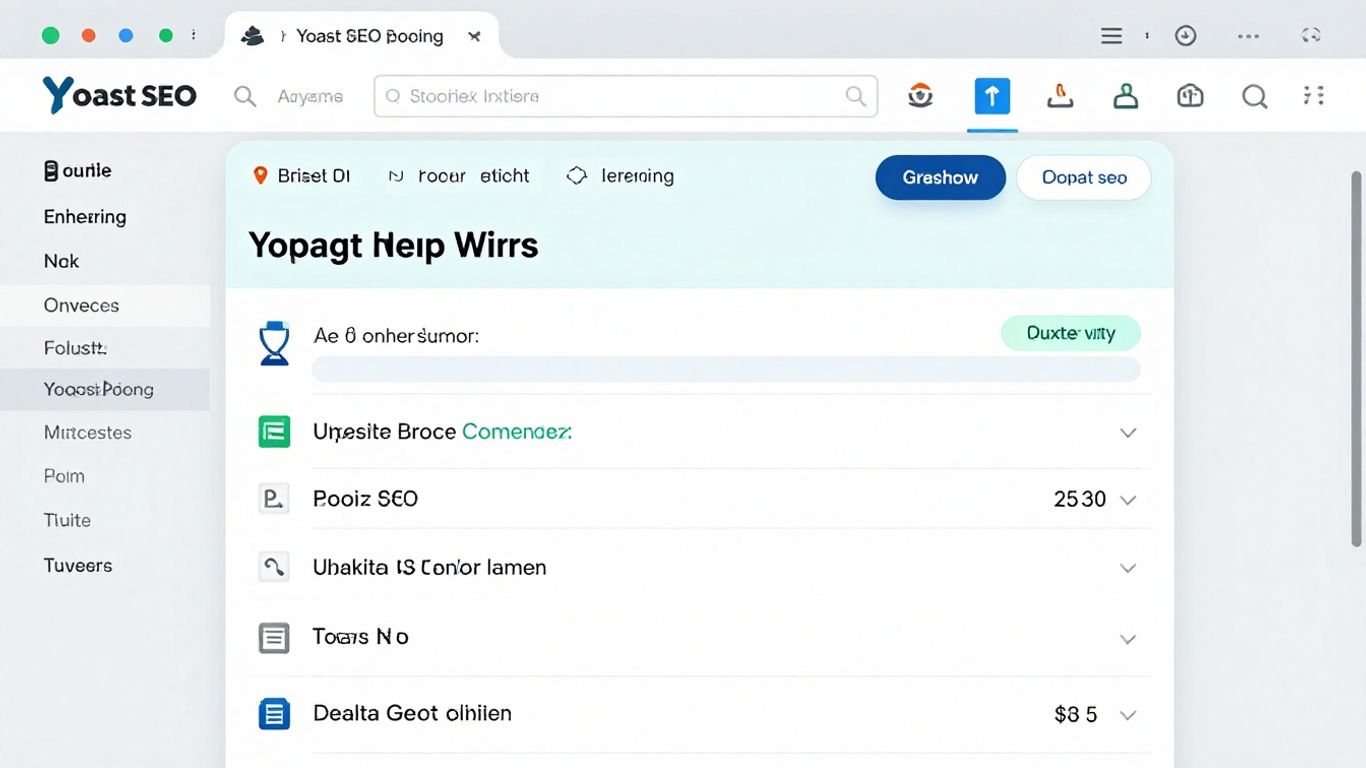Click the briefcase icon in the toolbar
Viewport: 1366px width, 768px height.
point(1189,95)
